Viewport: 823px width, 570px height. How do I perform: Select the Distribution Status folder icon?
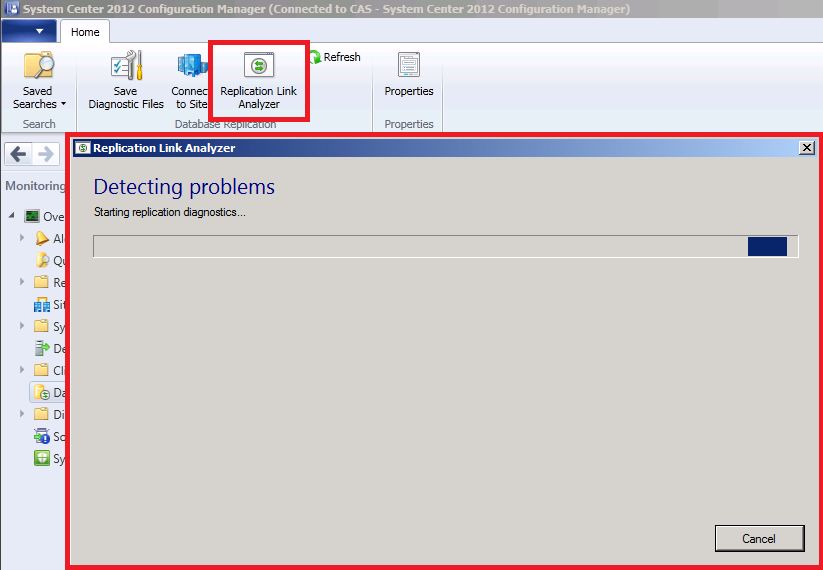(x=41, y=415)
